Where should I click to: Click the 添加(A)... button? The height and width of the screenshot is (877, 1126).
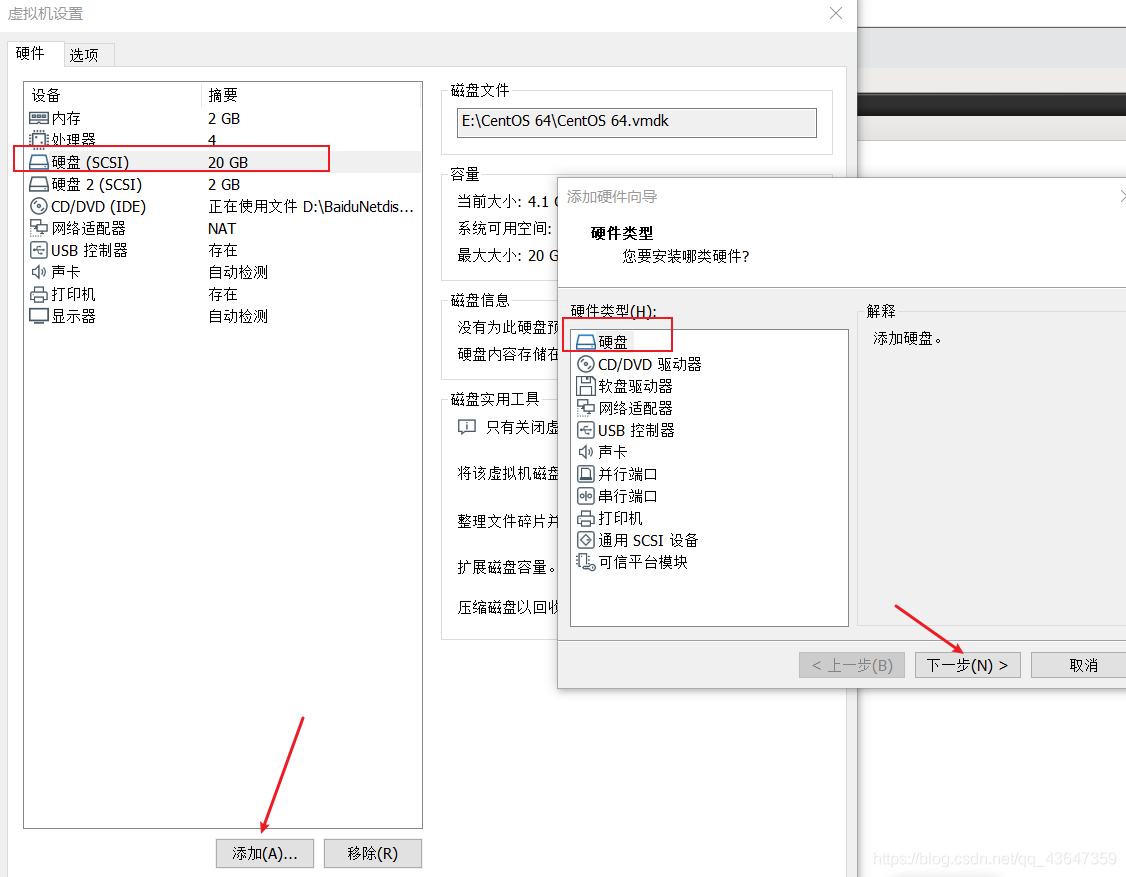264,853
